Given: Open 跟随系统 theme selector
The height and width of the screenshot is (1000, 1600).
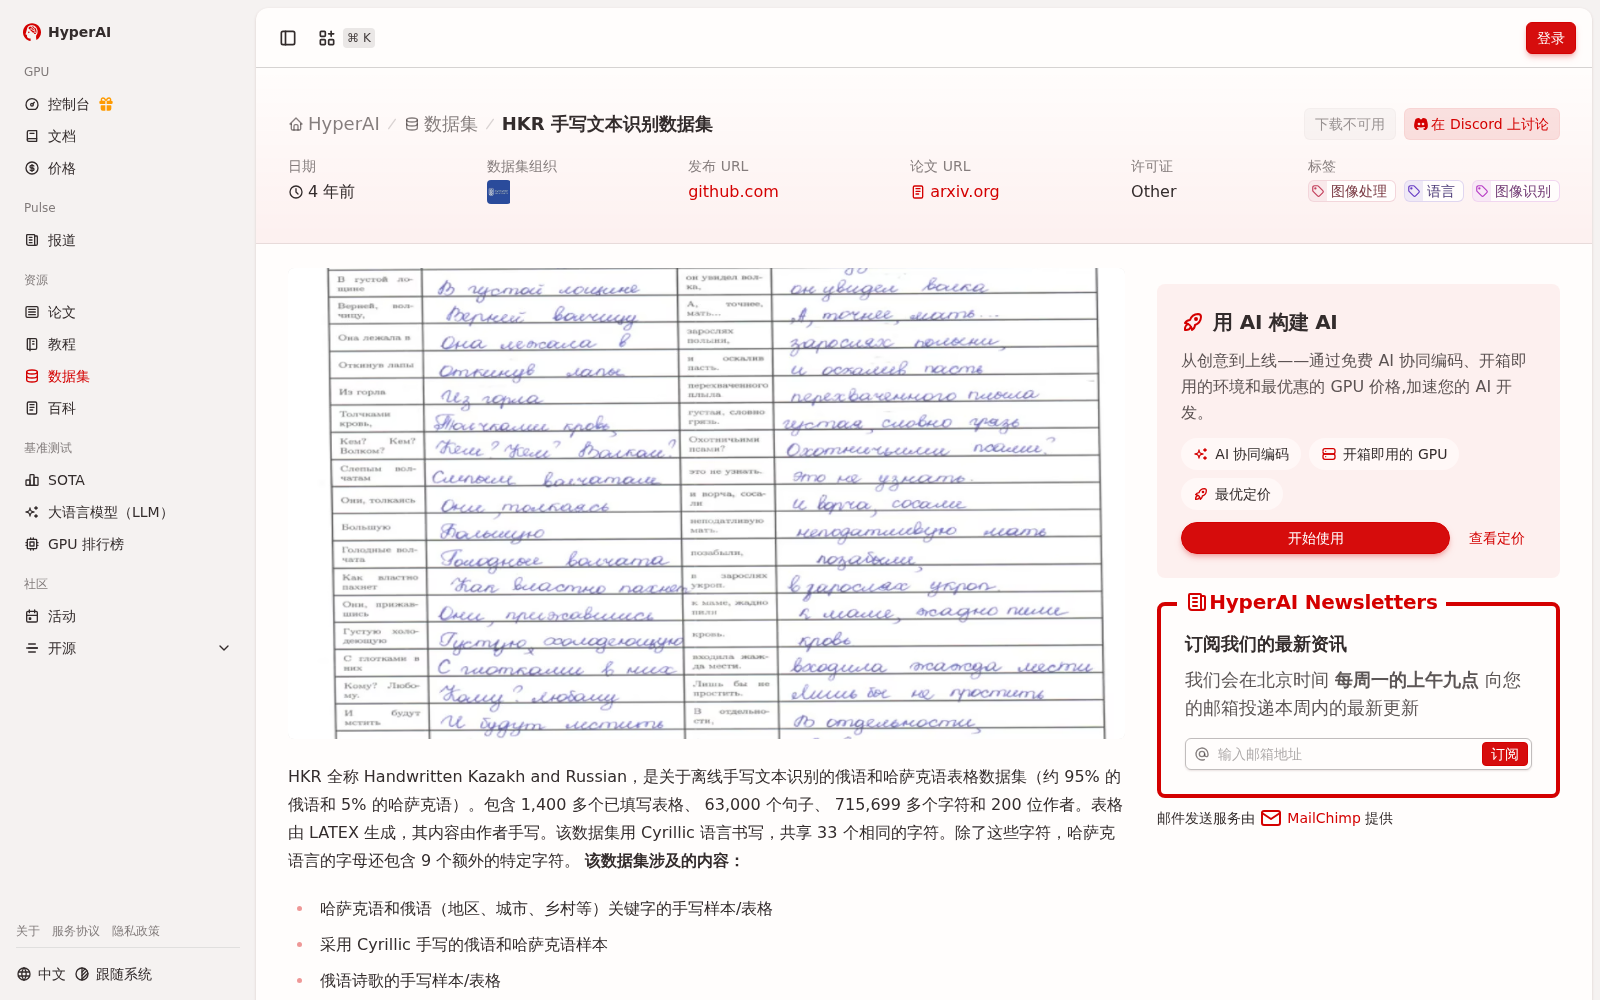Looking at the screenshot, I should tap(114, 974).
